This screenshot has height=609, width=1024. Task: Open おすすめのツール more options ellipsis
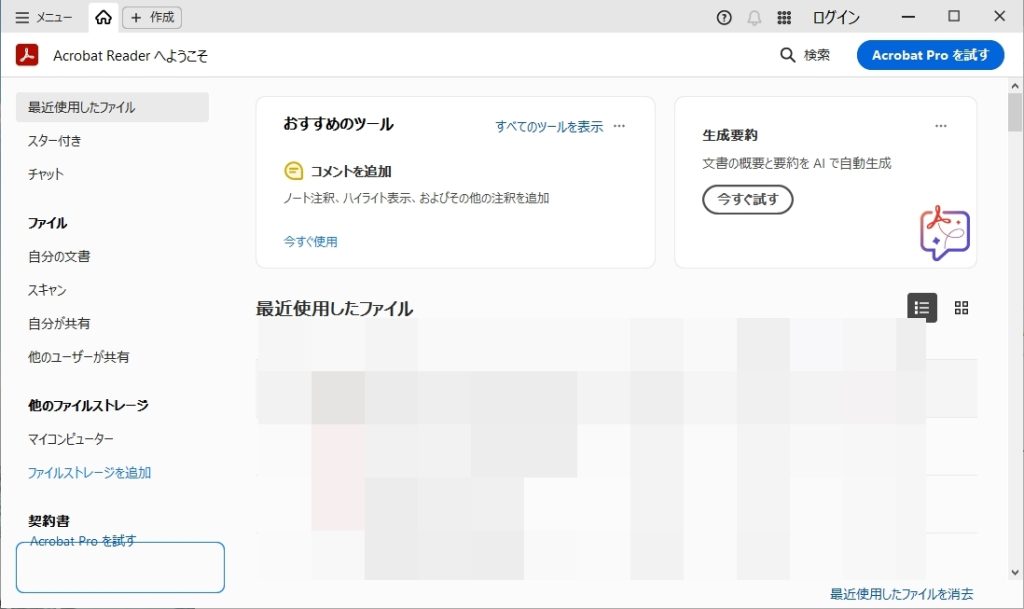pos(619,126)
